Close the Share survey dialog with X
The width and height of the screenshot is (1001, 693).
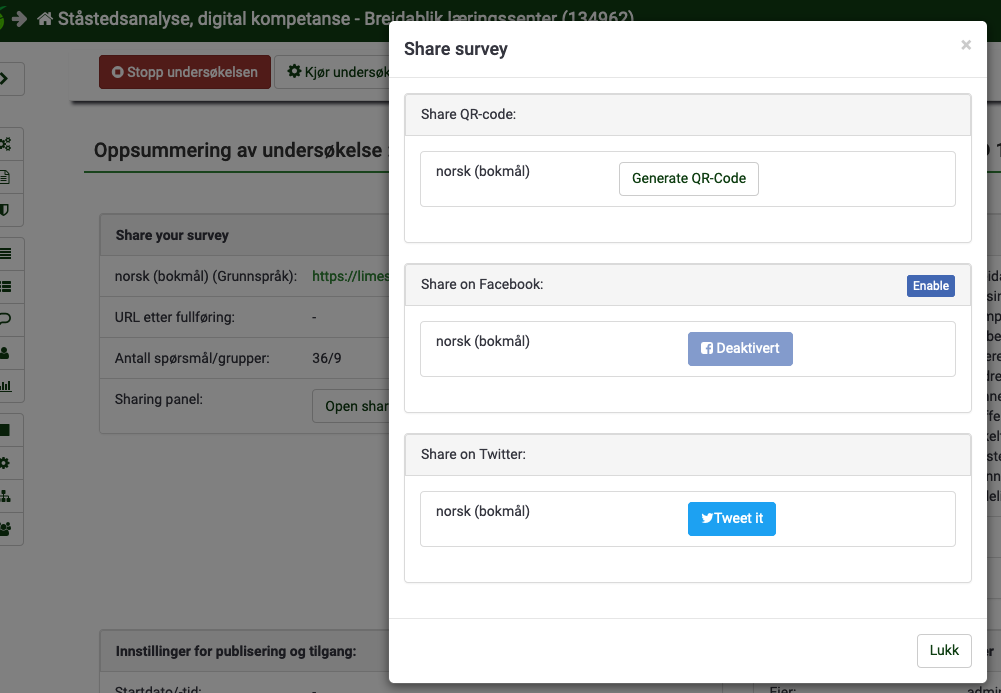coord(965,45)
